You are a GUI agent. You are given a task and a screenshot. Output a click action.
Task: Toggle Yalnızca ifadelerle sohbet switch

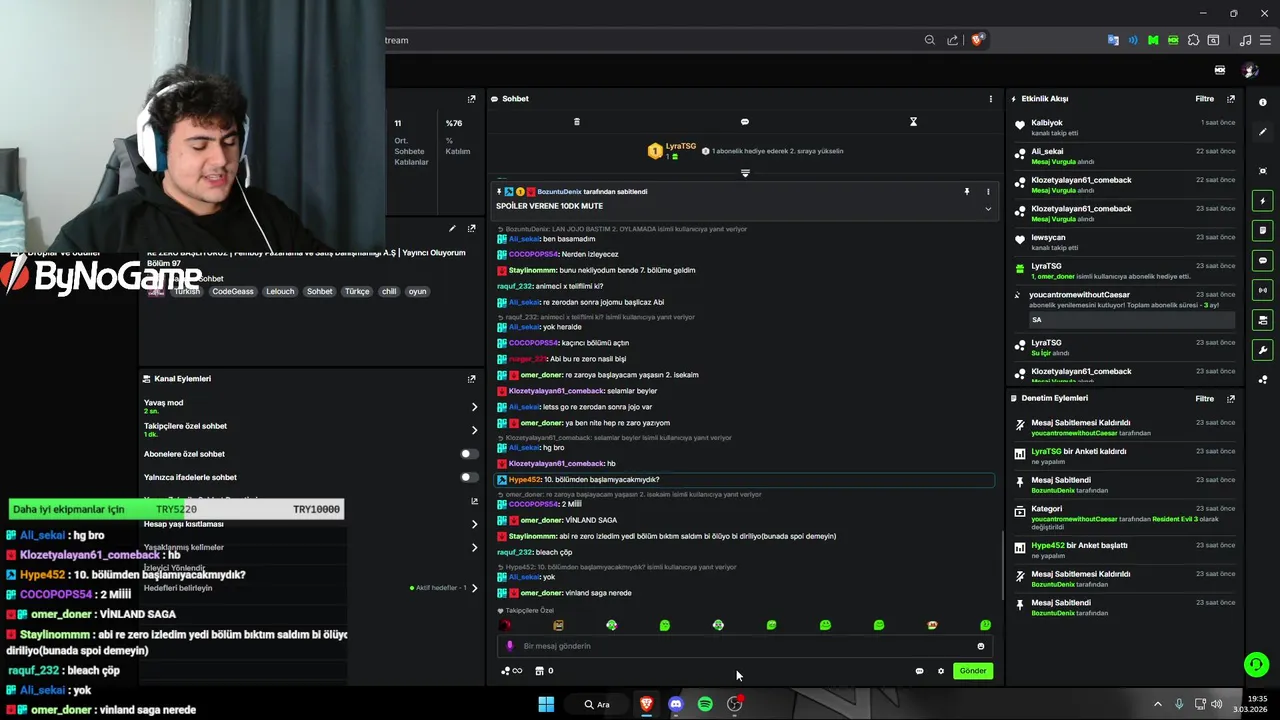468,477
